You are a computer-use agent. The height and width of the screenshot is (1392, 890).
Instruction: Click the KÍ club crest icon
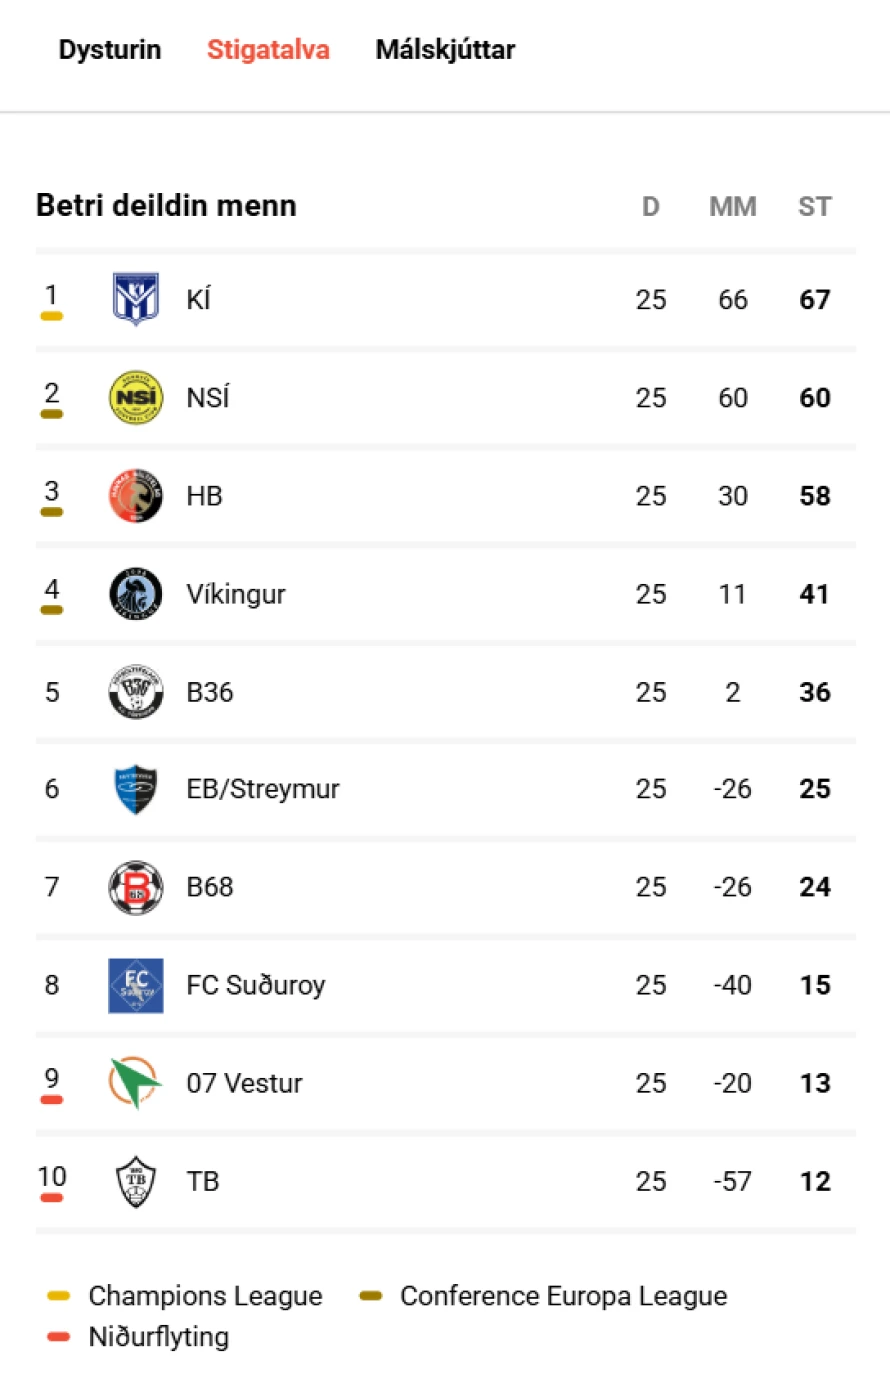tap(135, 299)
